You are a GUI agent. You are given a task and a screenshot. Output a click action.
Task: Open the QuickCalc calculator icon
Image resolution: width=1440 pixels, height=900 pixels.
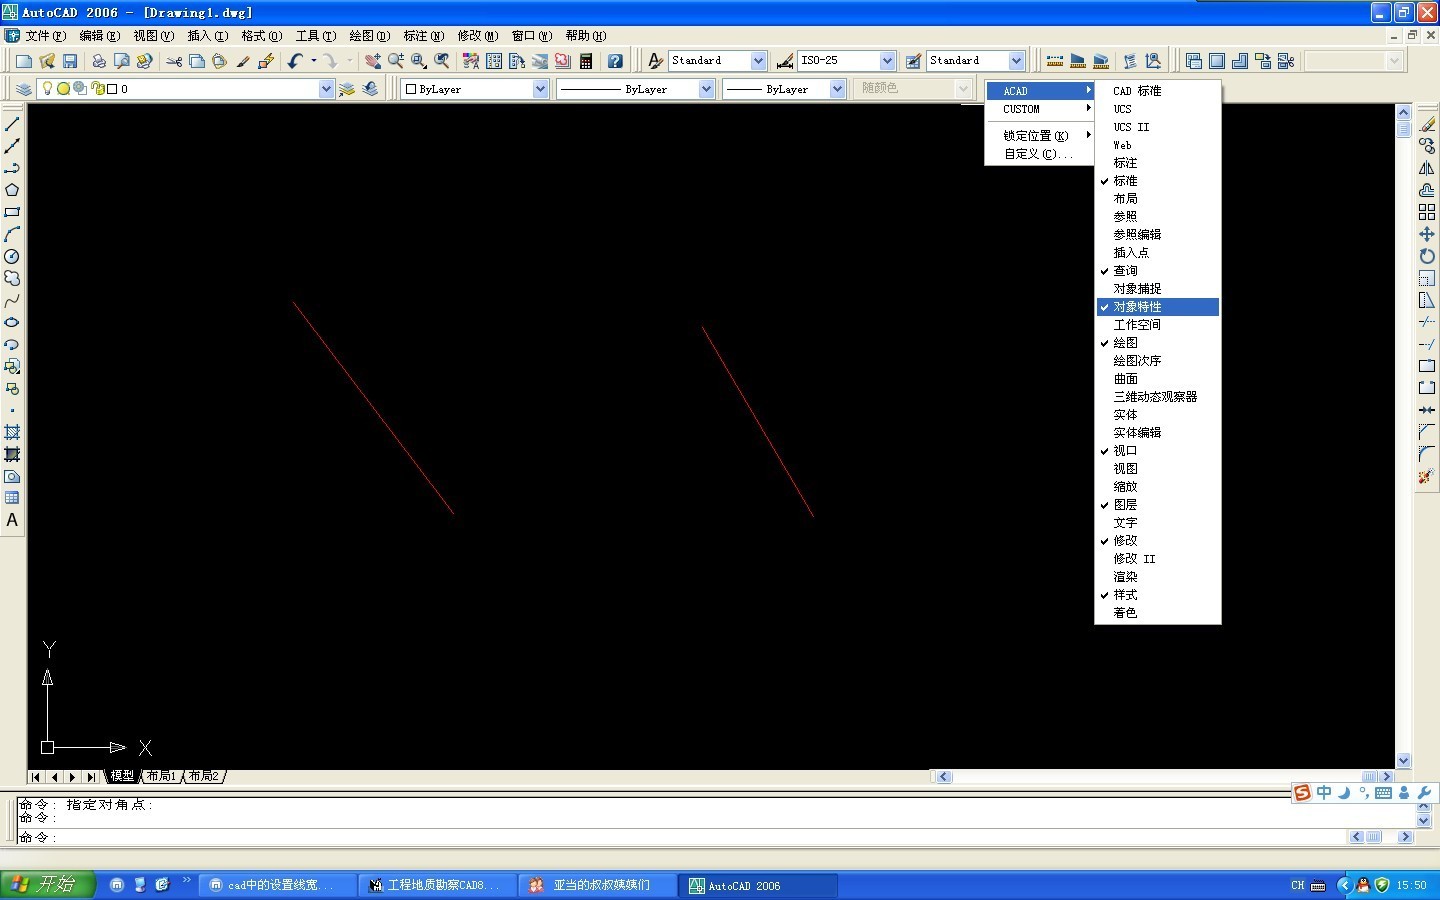click(586, 61)
